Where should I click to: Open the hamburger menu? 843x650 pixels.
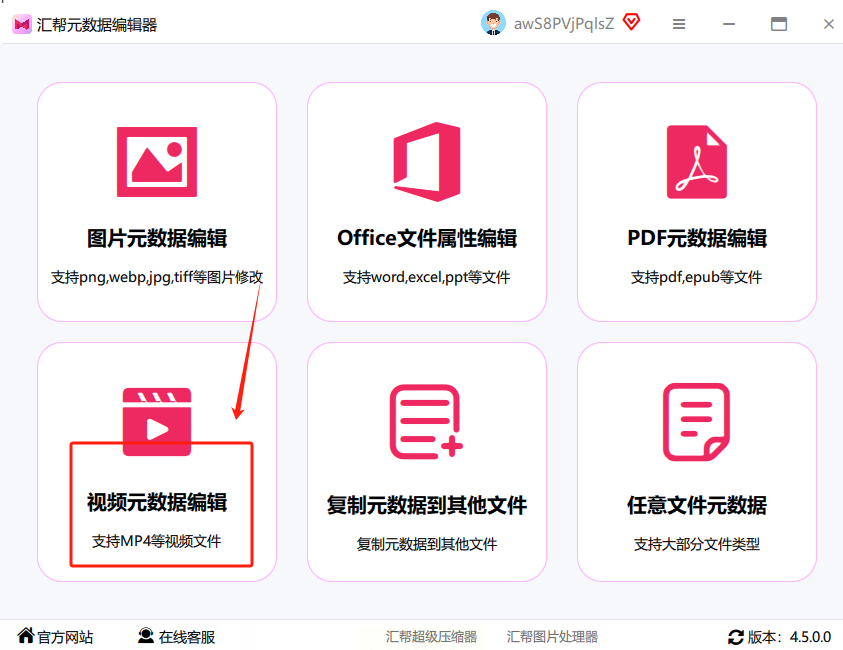coord(679,24)
